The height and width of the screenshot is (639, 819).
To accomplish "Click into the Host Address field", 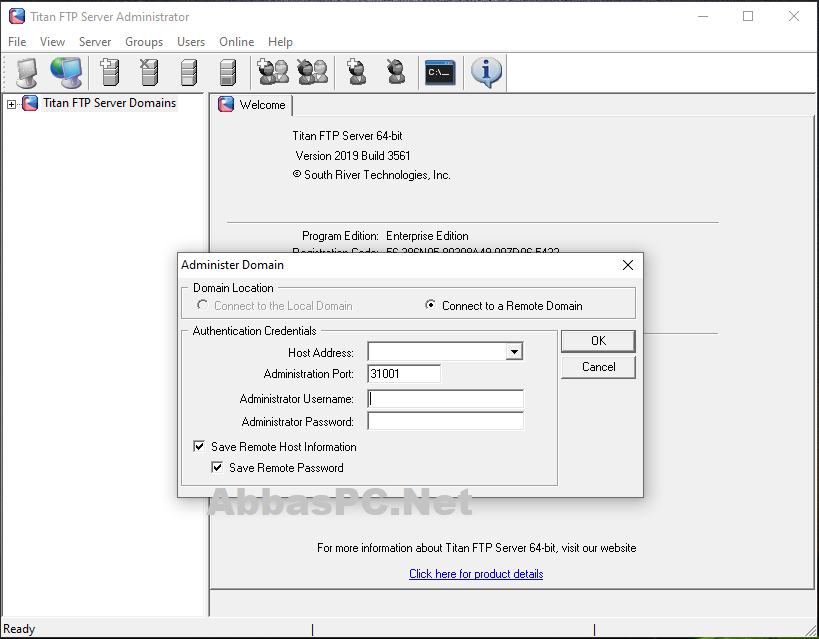I will (x=437, y=352).
